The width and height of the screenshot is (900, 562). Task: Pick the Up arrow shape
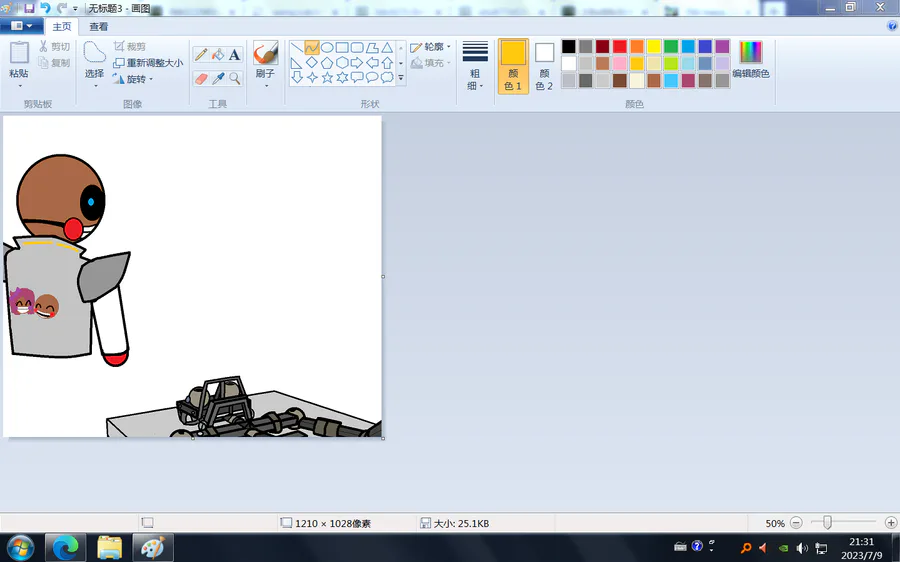(387, 63)
